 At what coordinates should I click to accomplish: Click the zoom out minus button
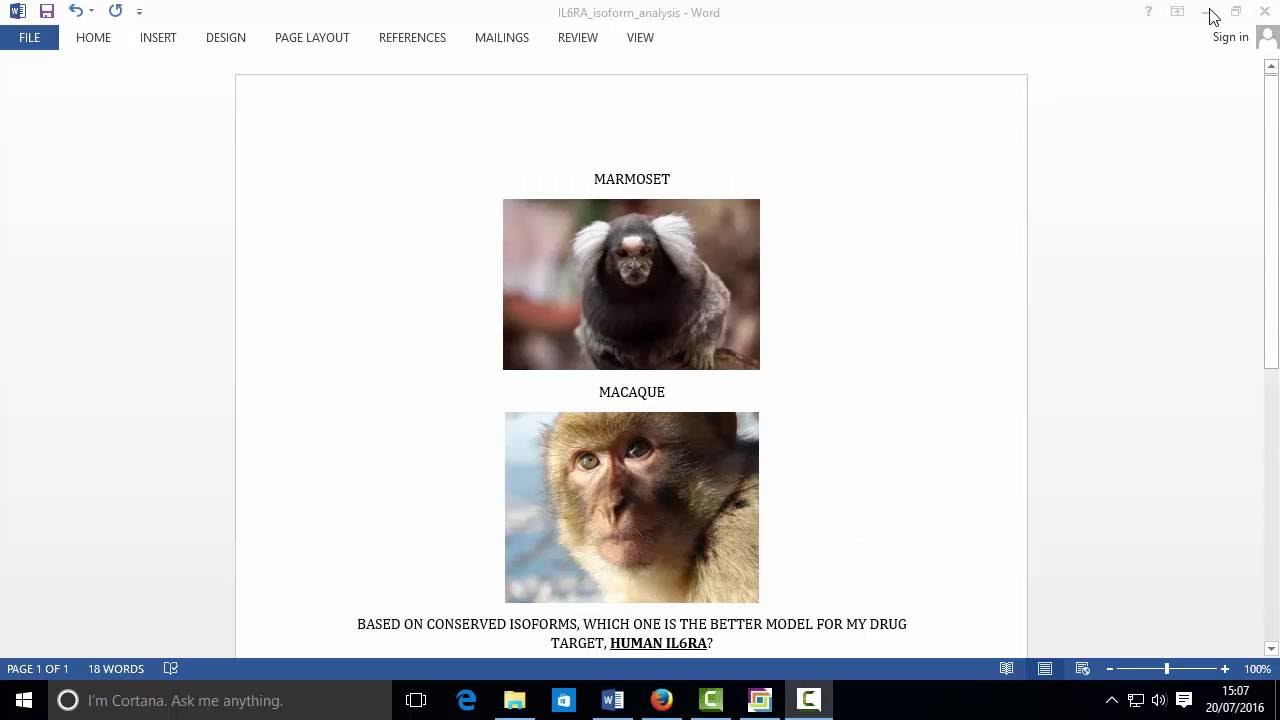click(x=1109, y=669)
